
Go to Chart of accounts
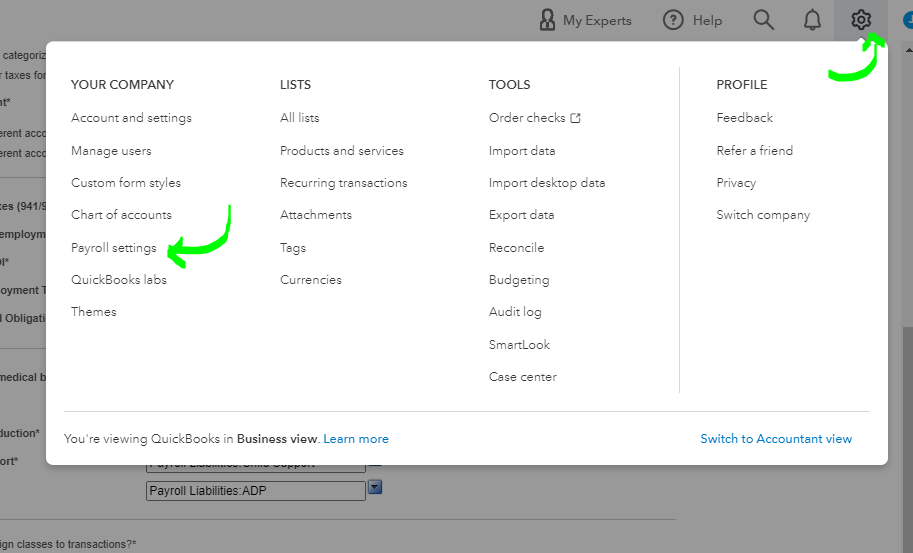(121, 215)
